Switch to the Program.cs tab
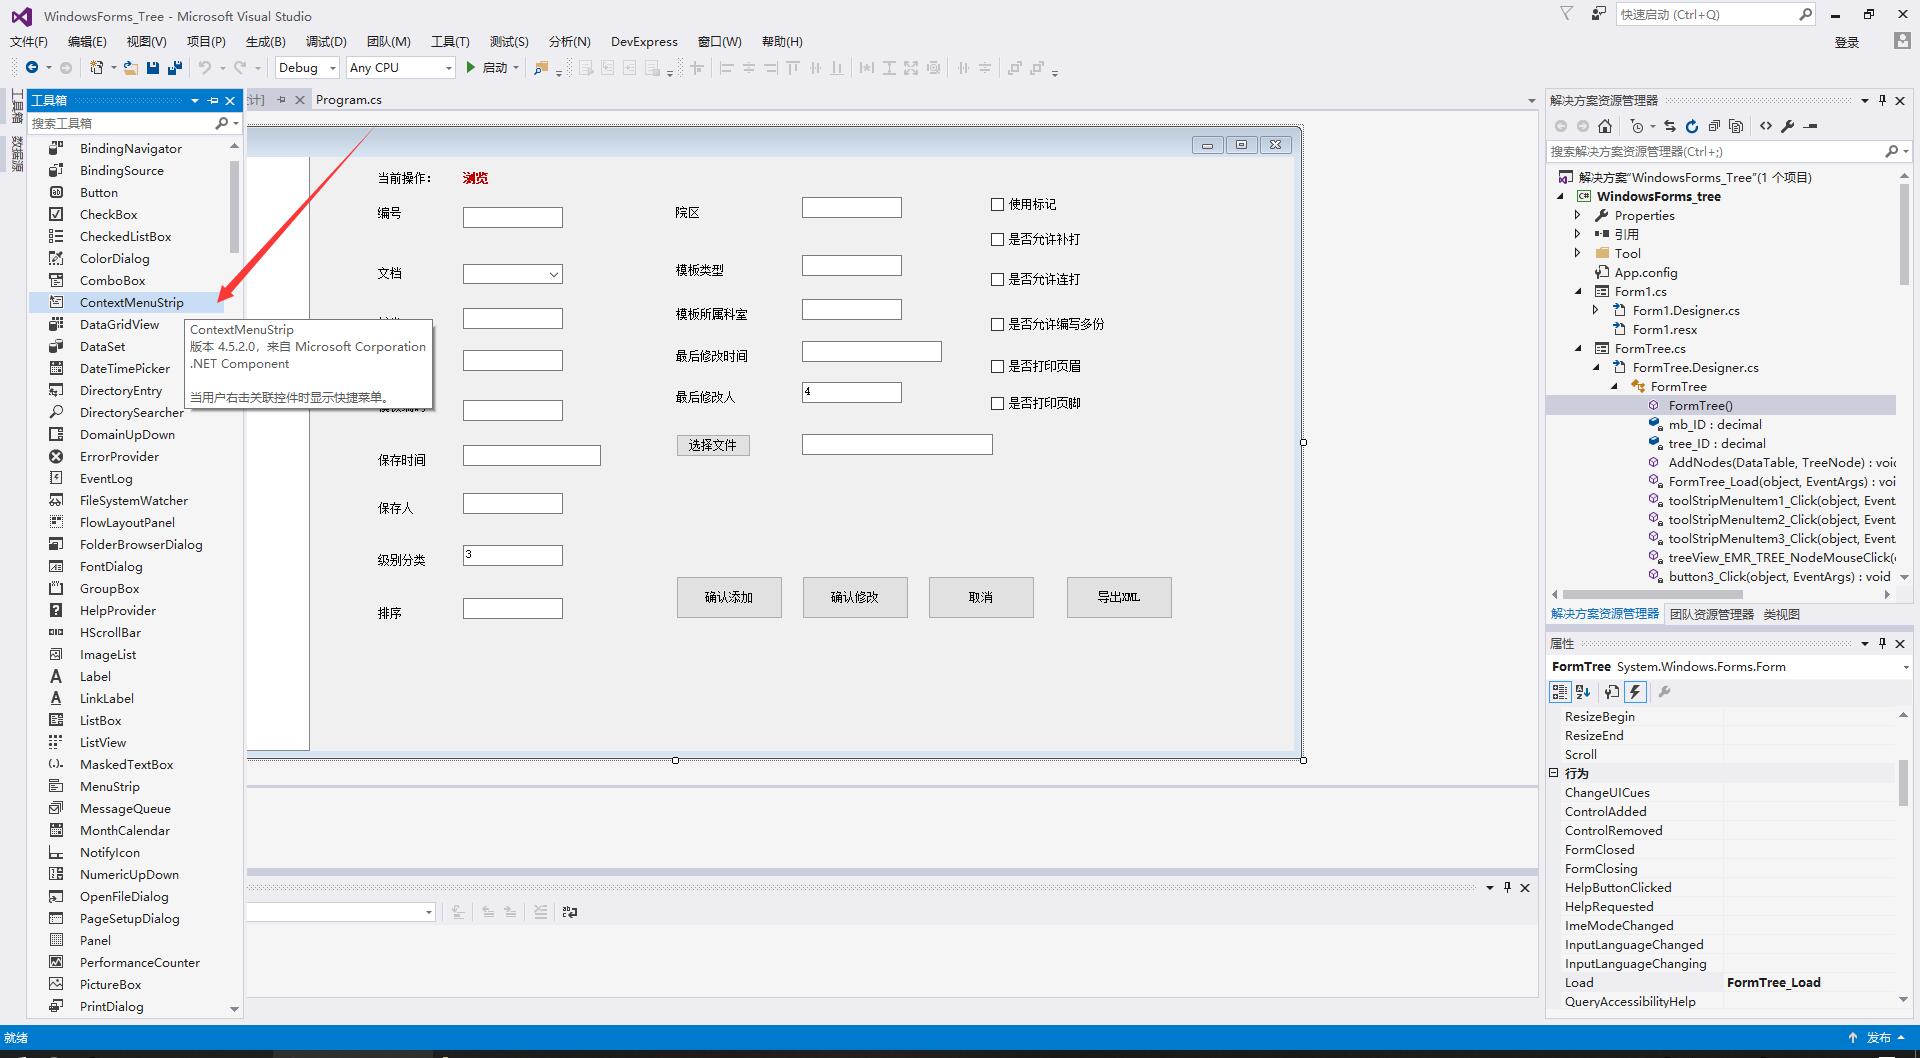This screenshot has height=1058, width=1920. pos(348,100)
